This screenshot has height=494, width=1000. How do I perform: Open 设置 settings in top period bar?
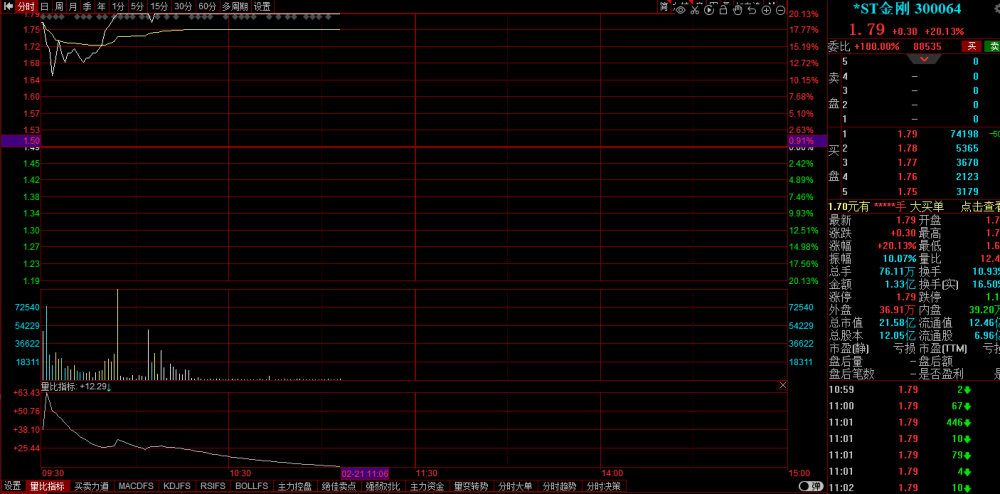[x=262, y=6]
